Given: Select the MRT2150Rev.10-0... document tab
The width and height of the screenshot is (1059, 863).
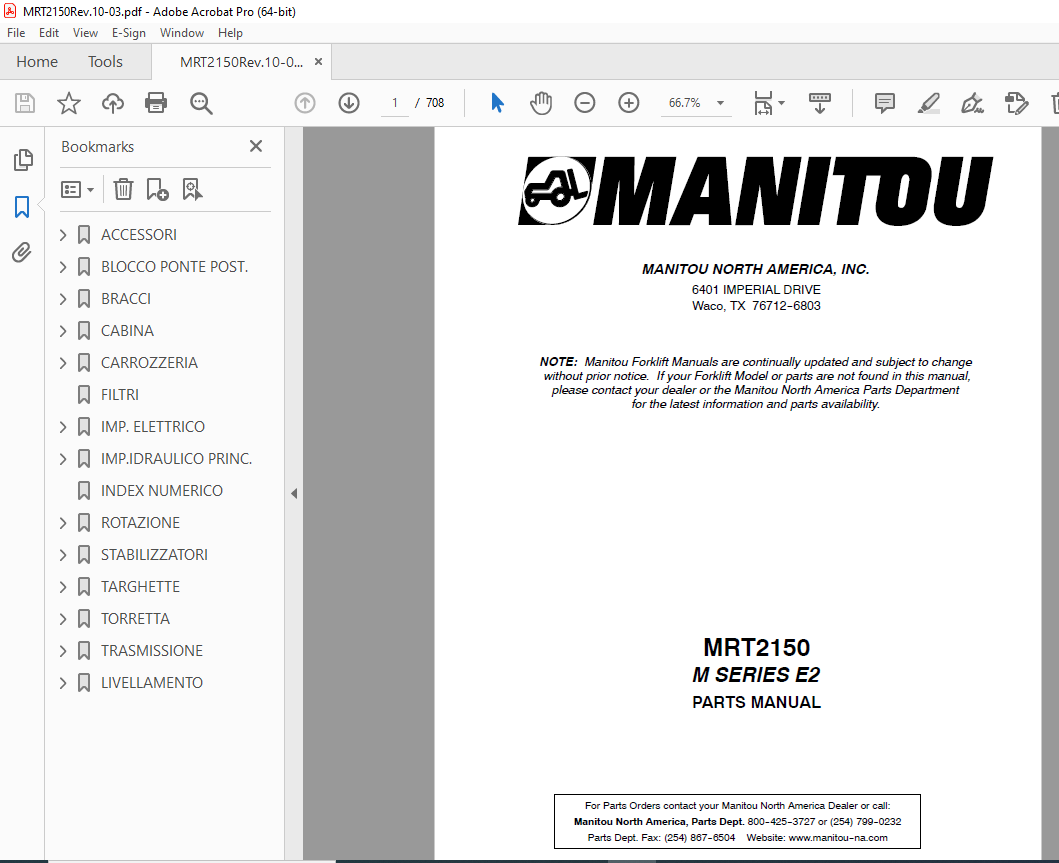Looking at the screenshot, I should [241, 62].
